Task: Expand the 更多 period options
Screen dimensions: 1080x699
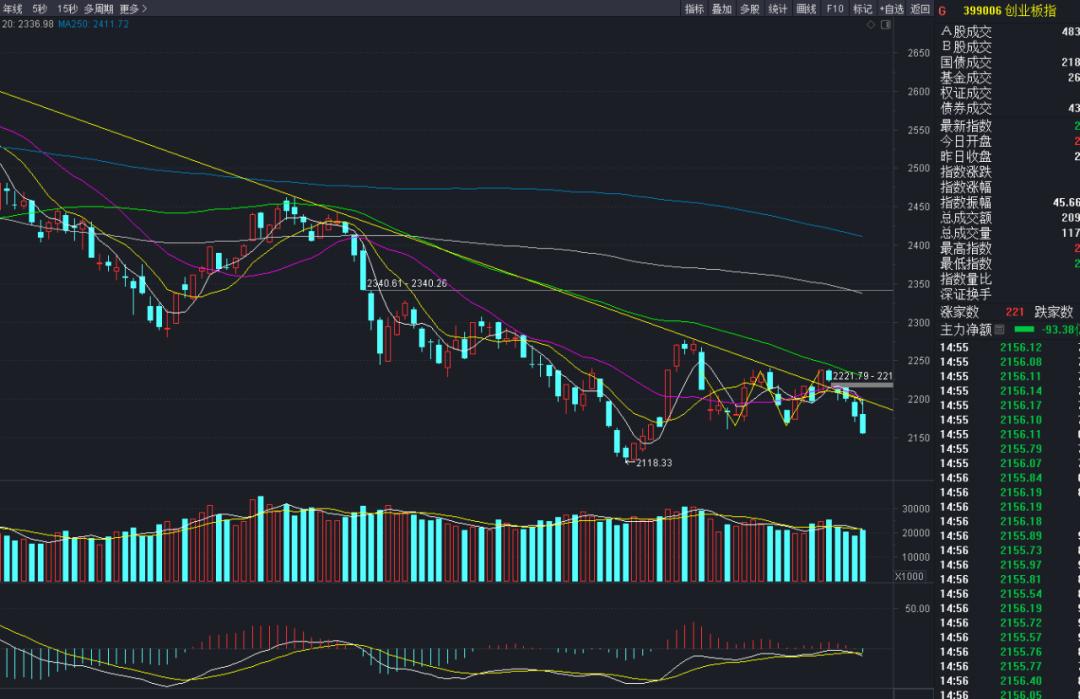Action: [x=133, y=9]
